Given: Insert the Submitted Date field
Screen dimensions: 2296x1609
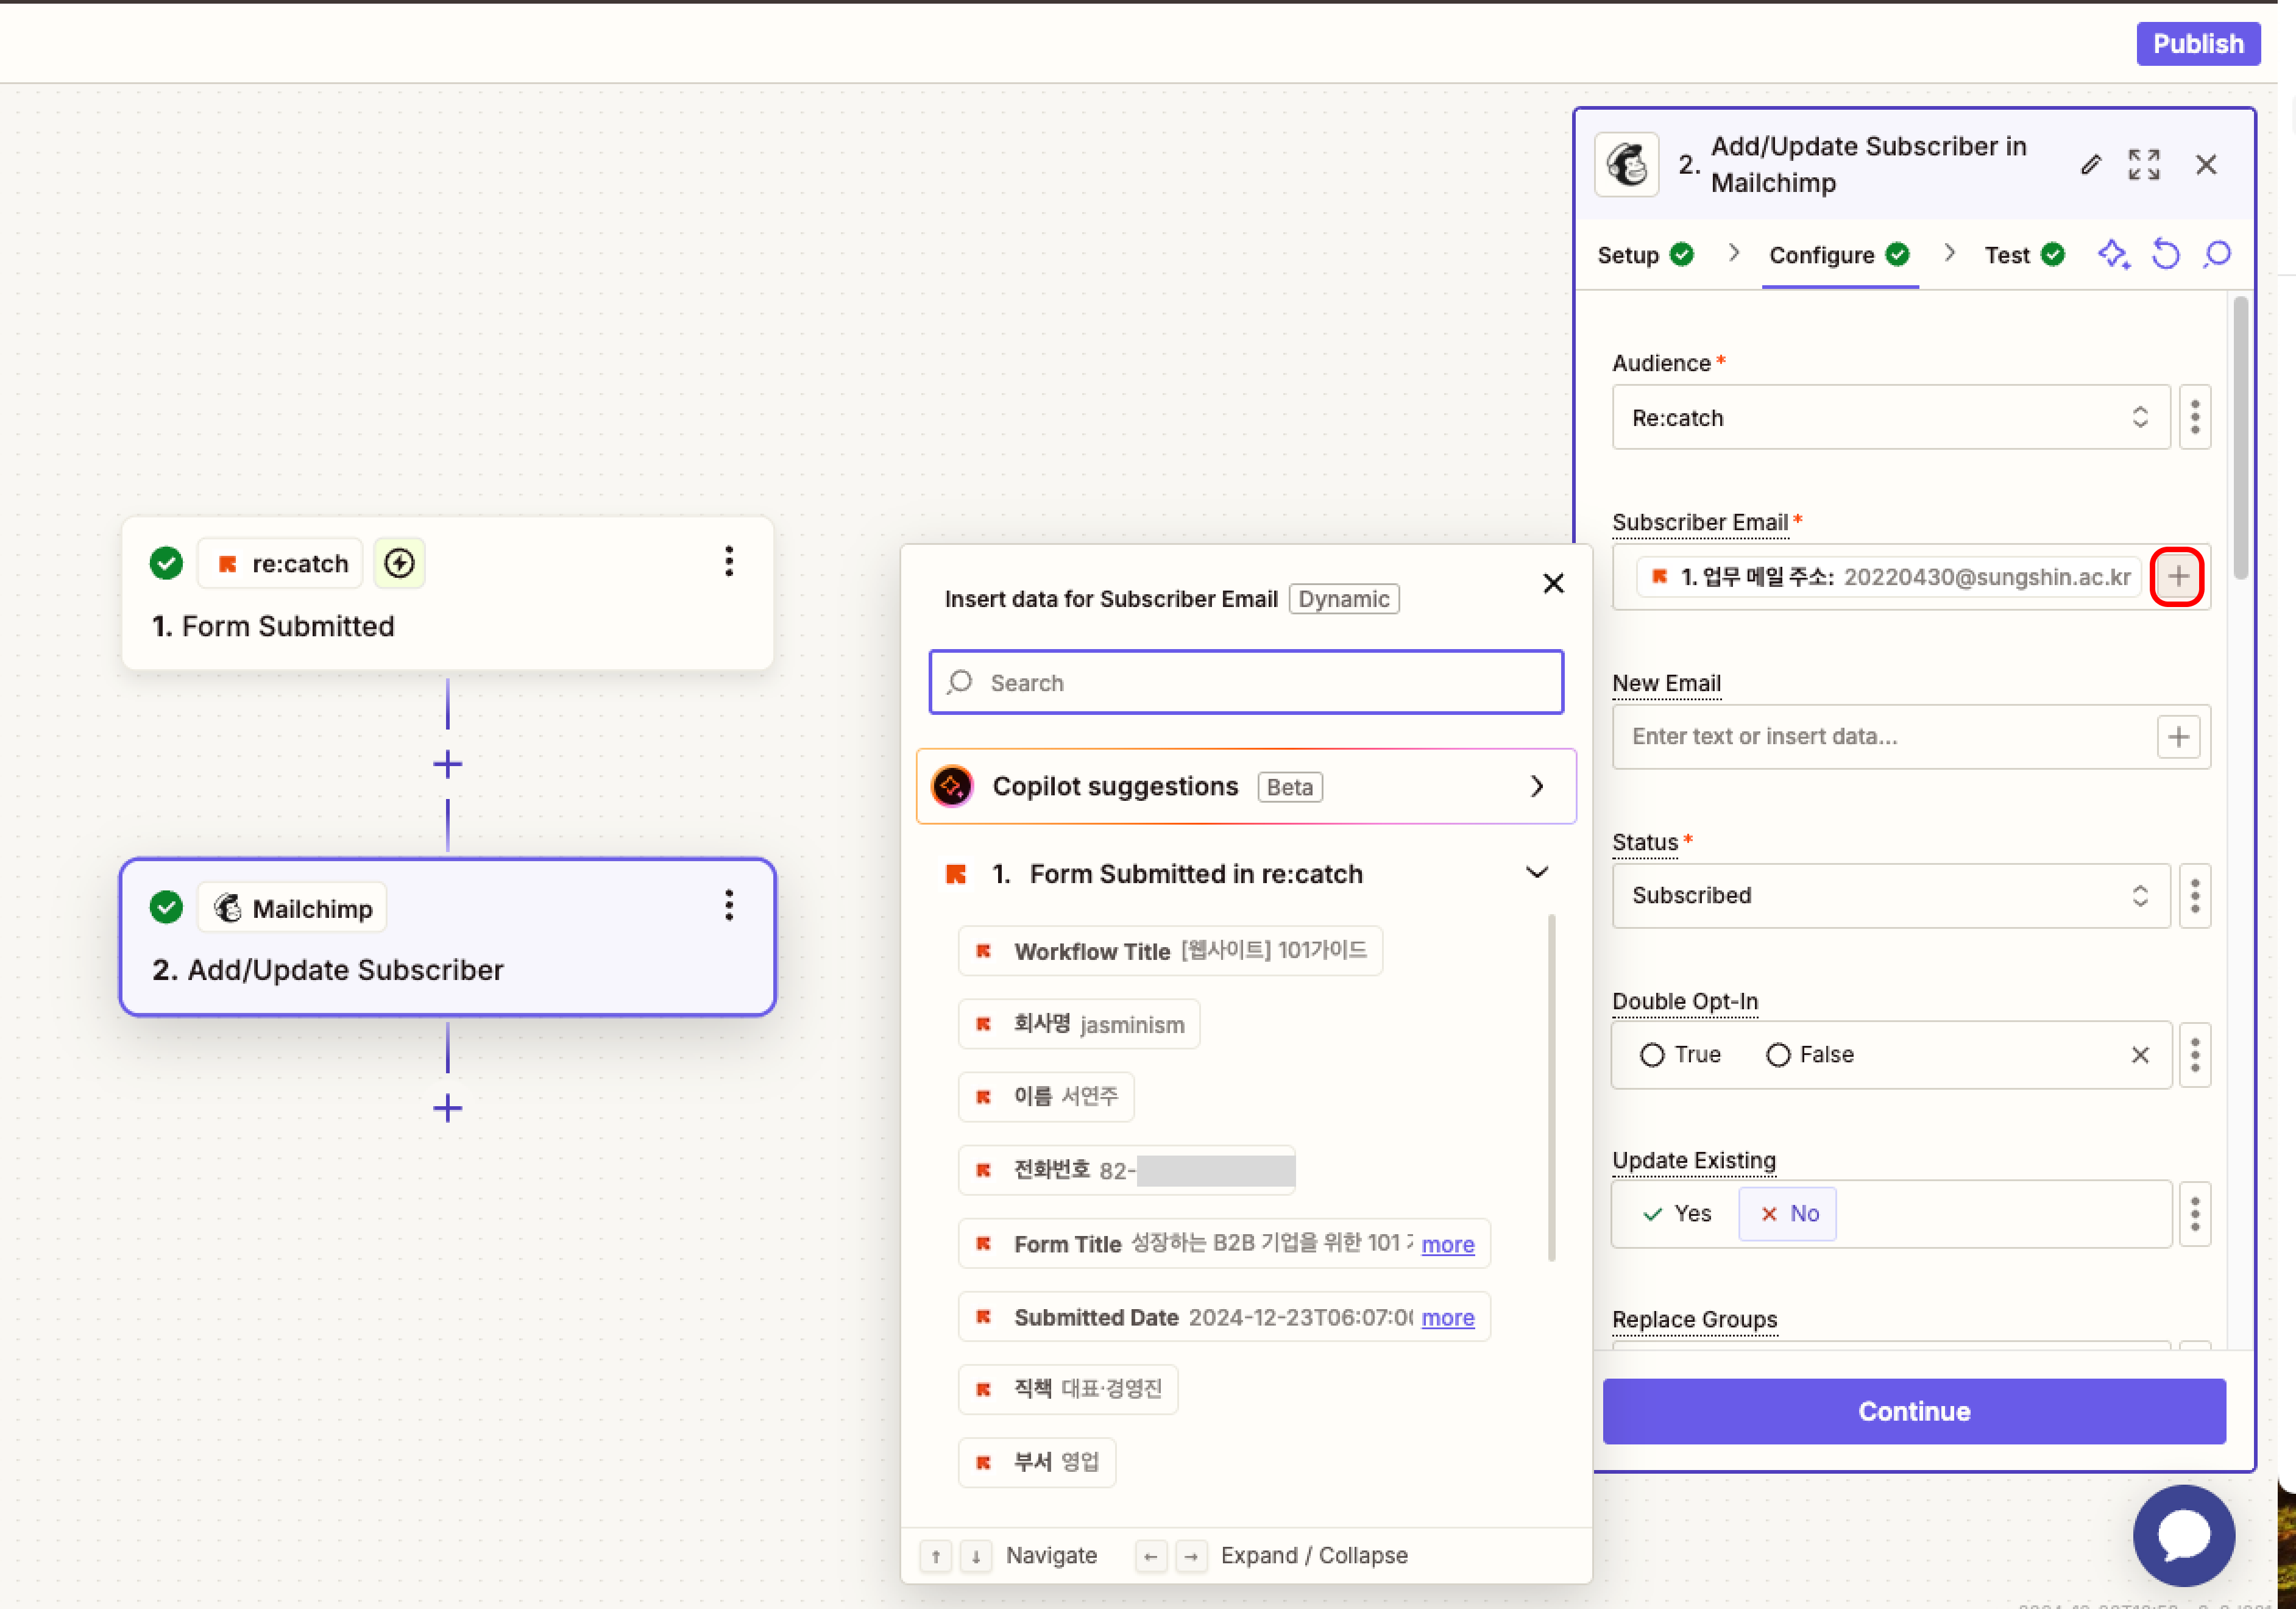Looking at the screenshot, I should (1224, 1317).
